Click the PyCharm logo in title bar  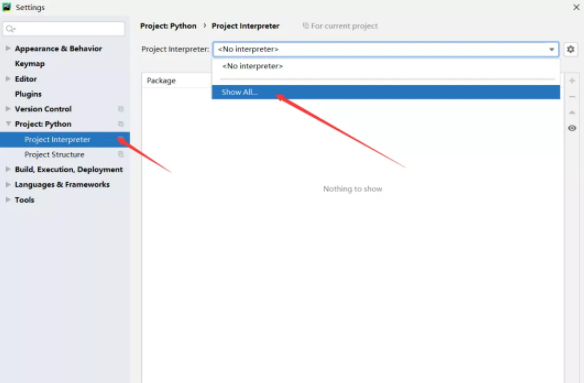[x=7, y=7]
